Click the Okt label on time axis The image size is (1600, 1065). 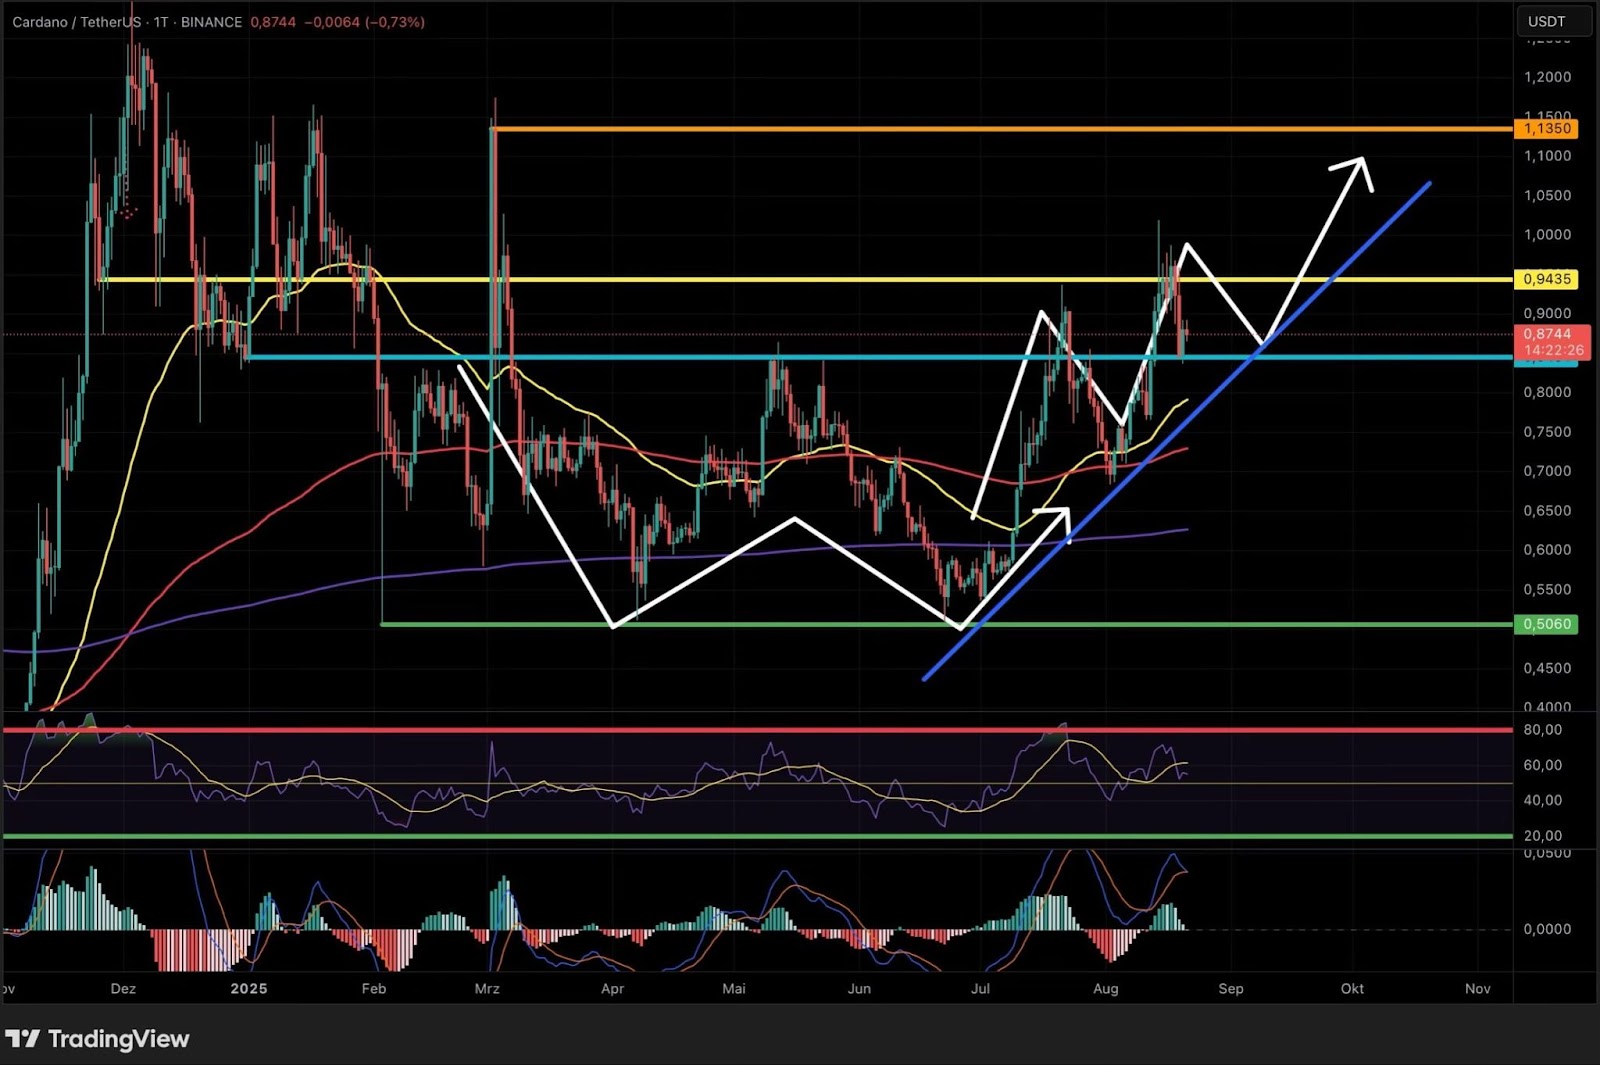click(1352, 989)
